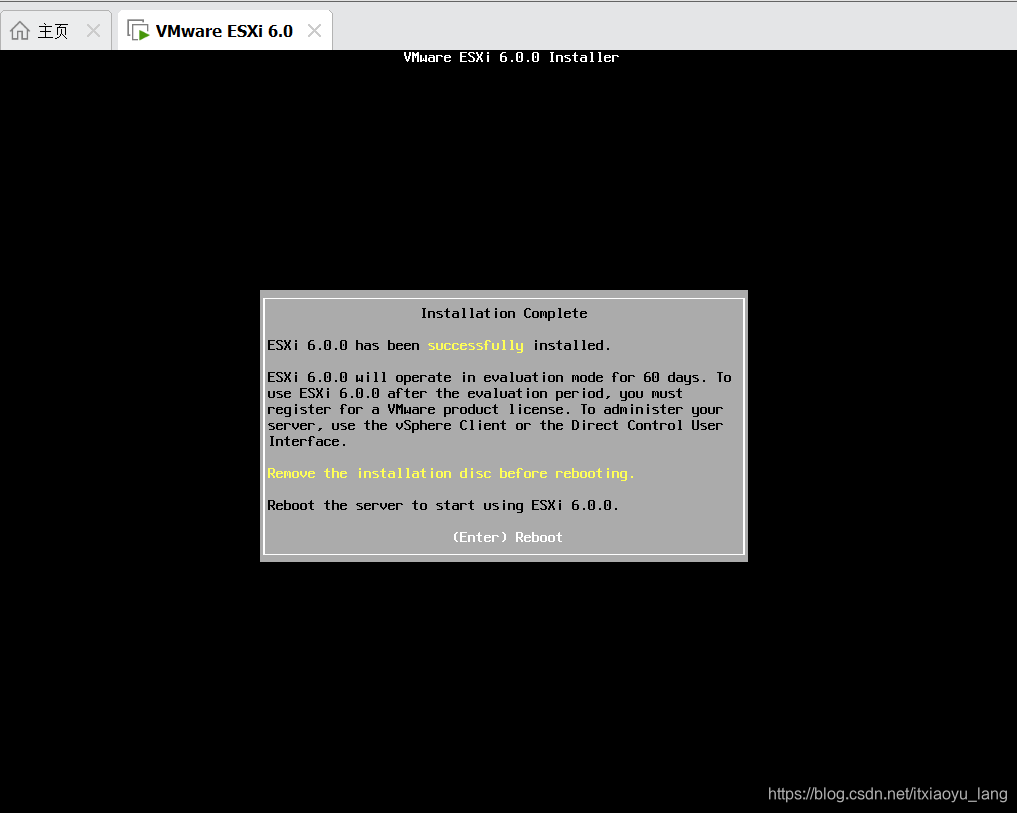Click the 'VMware ESXi 6.0.0 Installer' title
The image size is (1017, 813).
511,57
